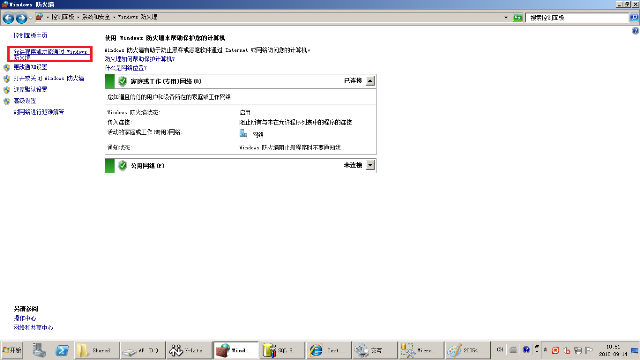Viewport: 640px width, 360px height.
Task: Click the 未连接 status text
Action: click(353, 165)
